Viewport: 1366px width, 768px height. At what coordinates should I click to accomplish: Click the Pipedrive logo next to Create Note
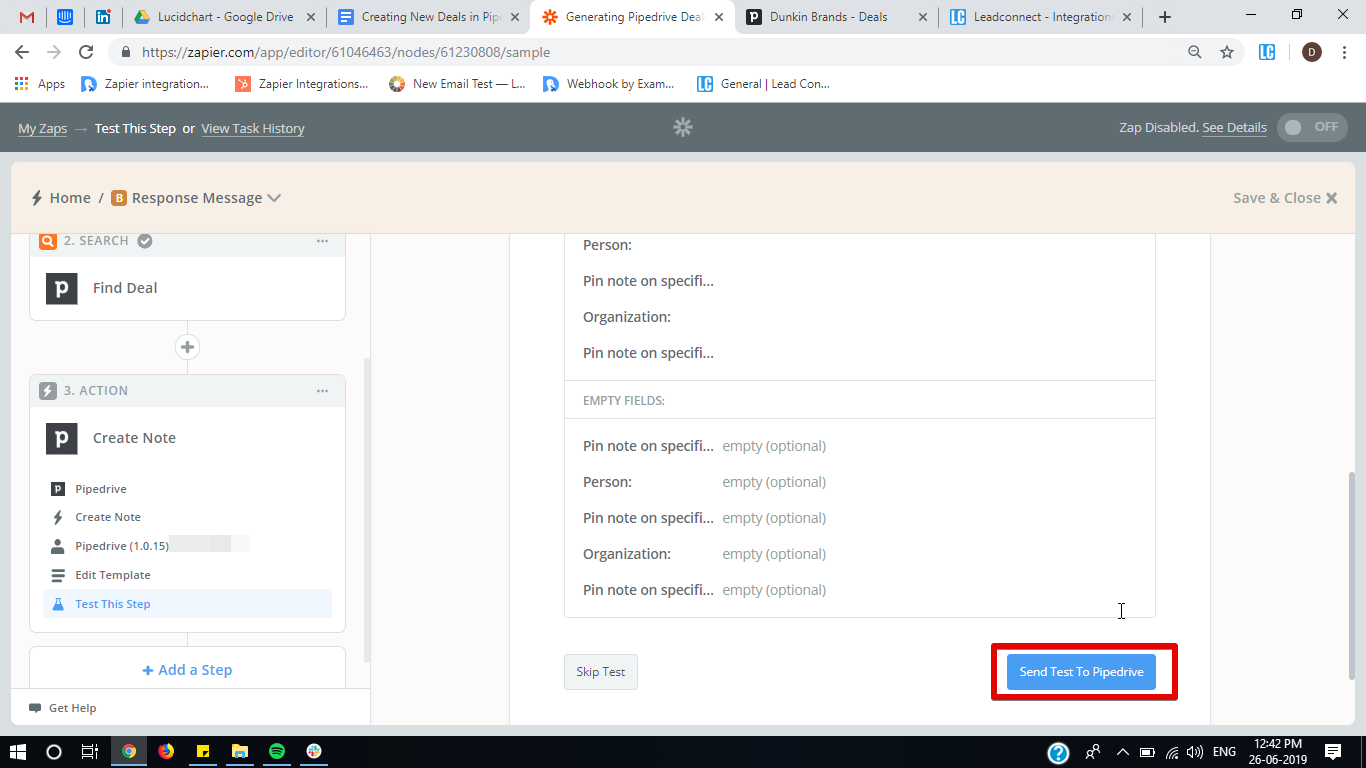tap(62, 438)
